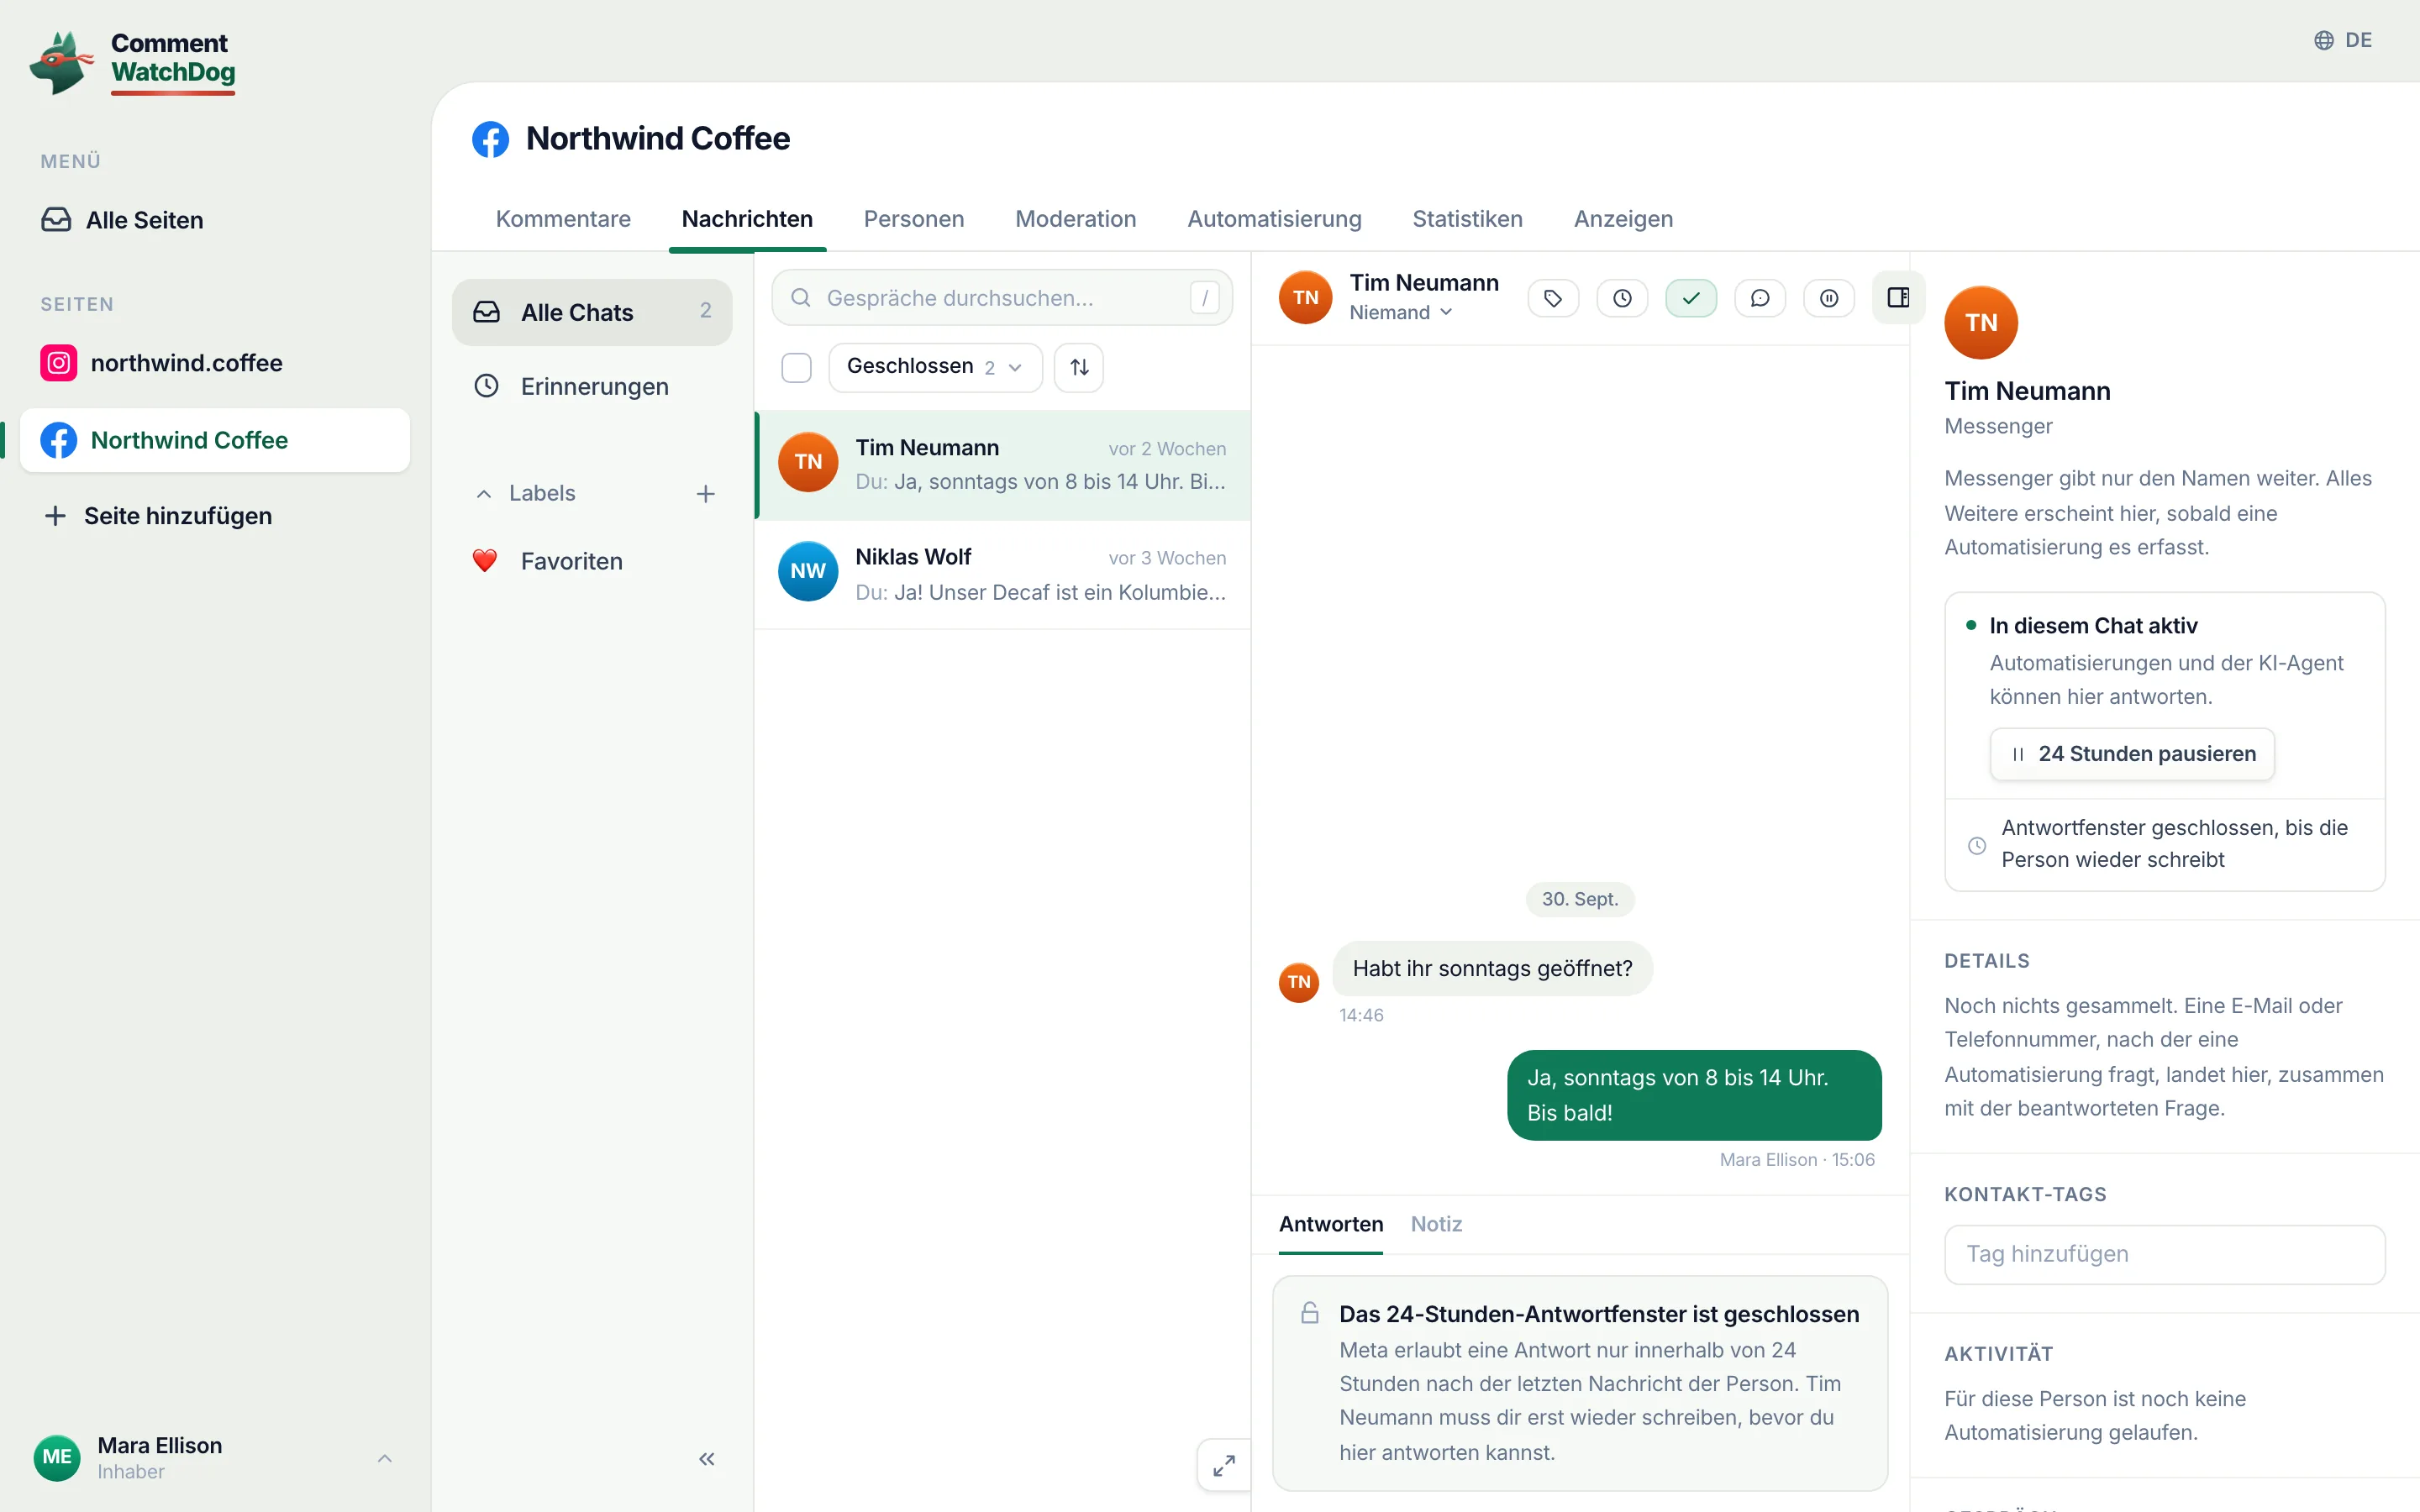Image resolution: width=2420 pixels, height=1512 pixels.
Task: Click the Ja, sonntags reply bubble
Action: pyautogui.click(x=1694, y=1095)
